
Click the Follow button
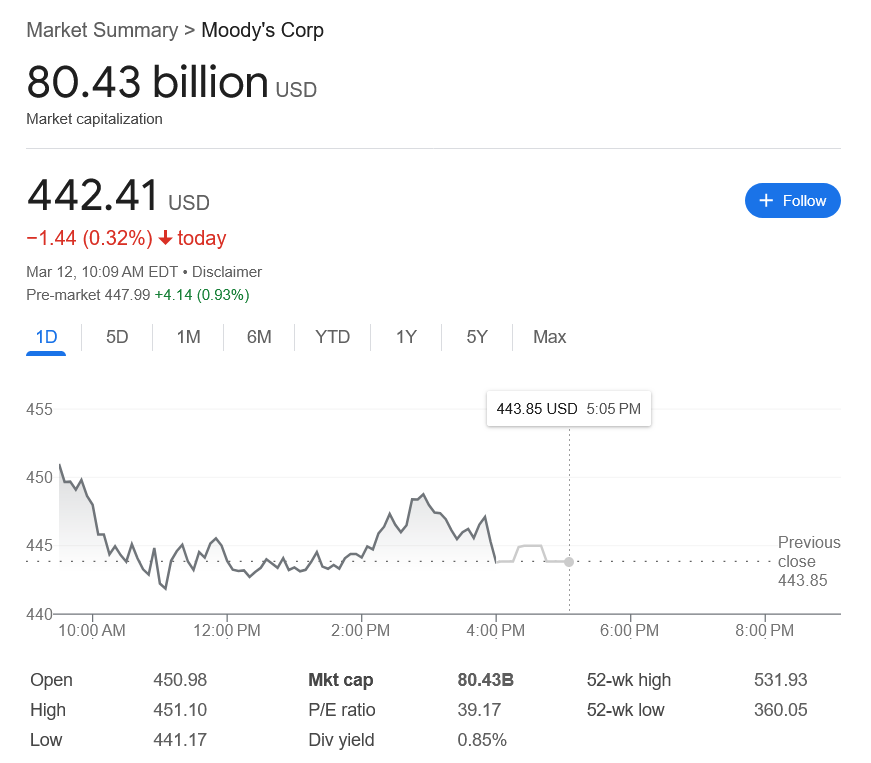(792, 200)
